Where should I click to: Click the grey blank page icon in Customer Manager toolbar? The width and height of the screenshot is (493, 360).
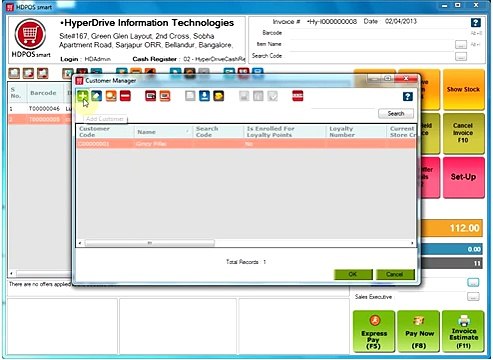(190, 96)
